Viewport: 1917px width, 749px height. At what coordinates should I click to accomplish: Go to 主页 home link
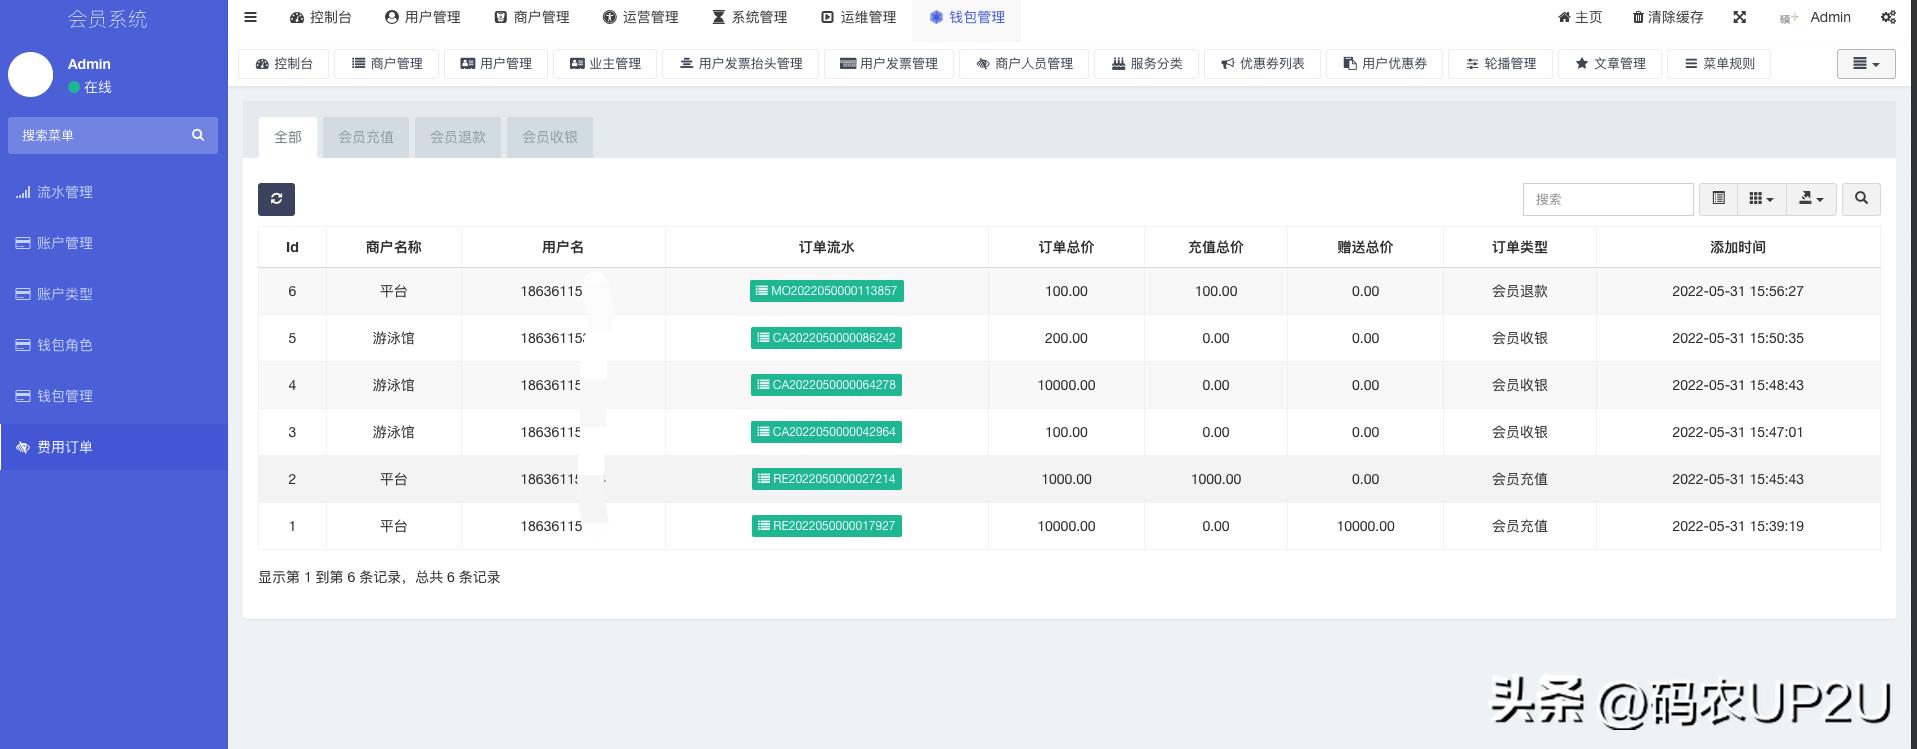(1580, 17)
